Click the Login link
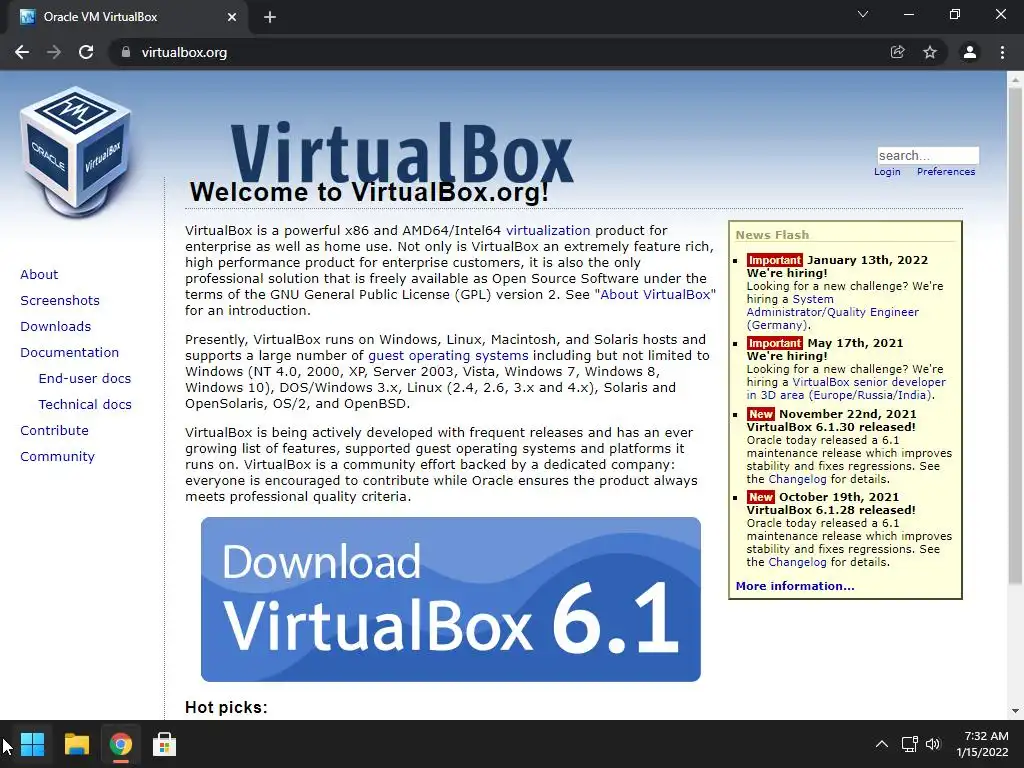This screenshot has height=768, width=1024. (x=887, y=172)
